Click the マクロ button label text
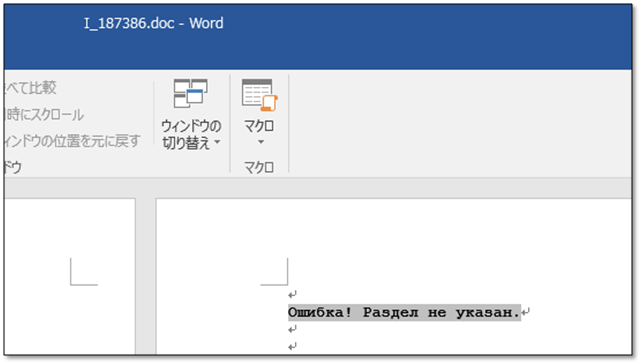Viewport: 641px width, 364px height. tap(259, 126)
